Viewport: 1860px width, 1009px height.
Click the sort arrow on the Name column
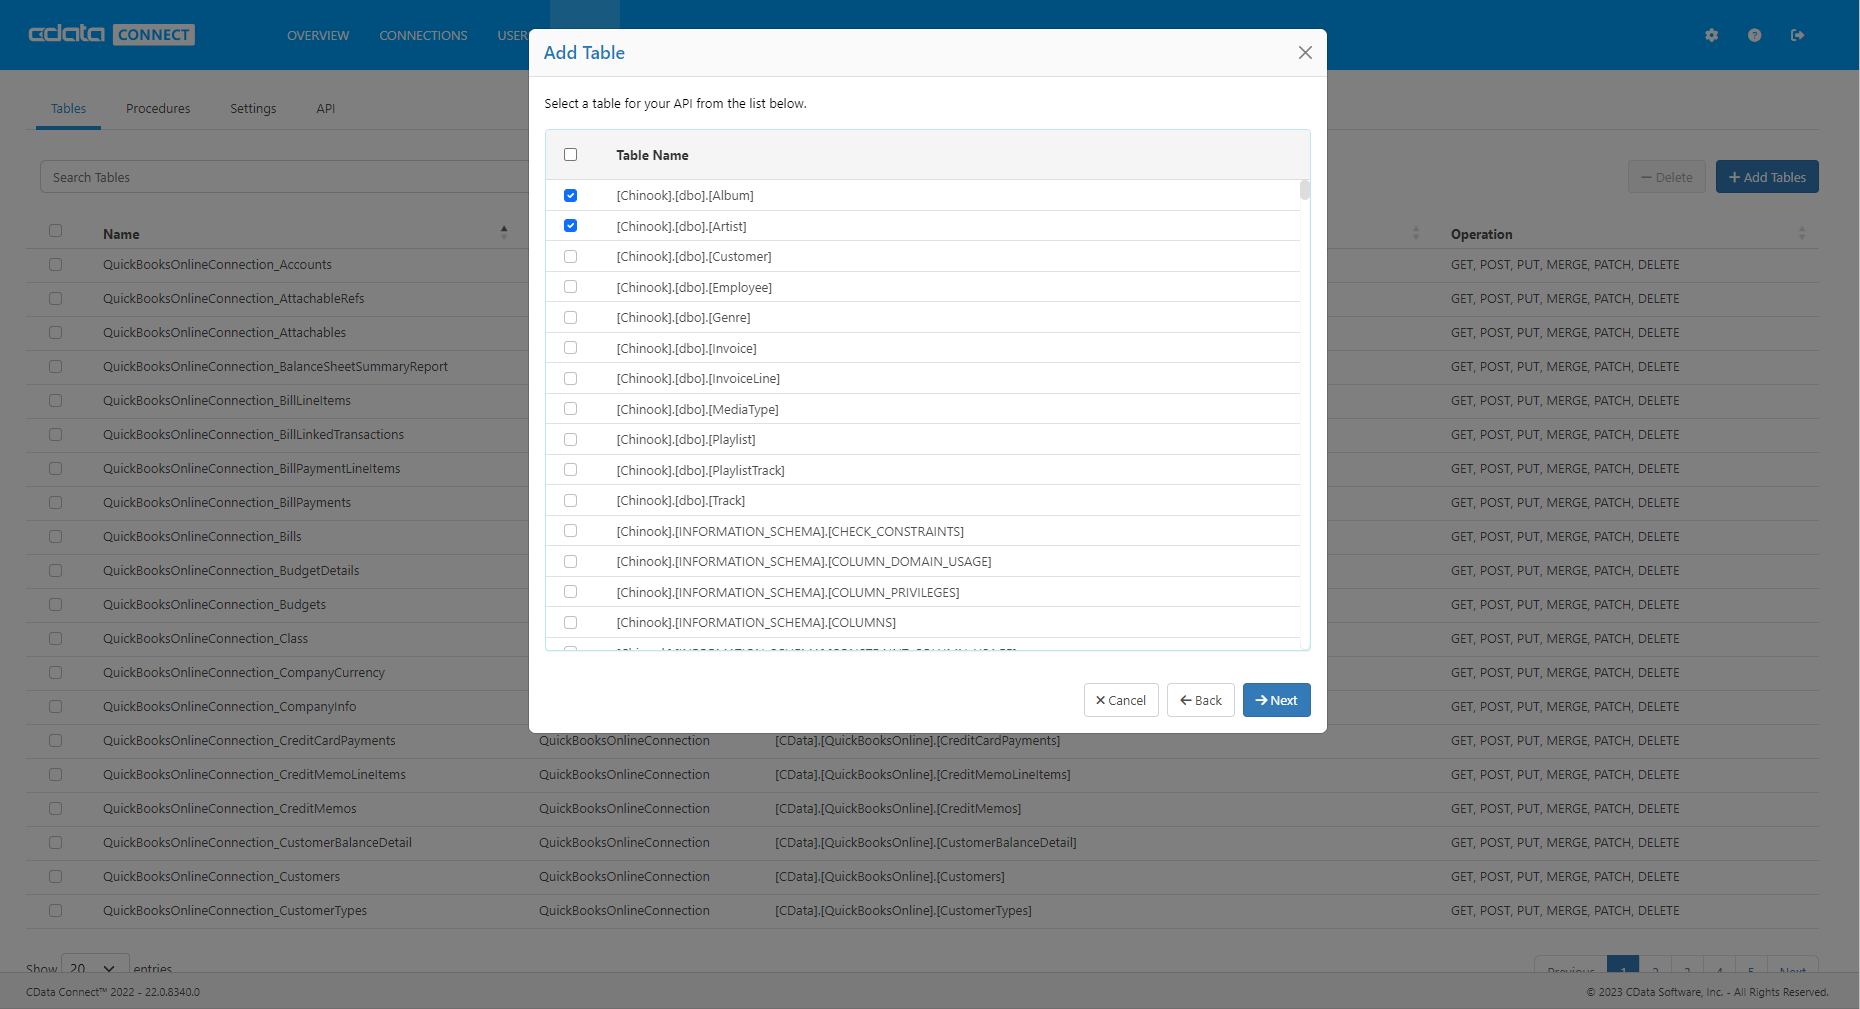505,231
